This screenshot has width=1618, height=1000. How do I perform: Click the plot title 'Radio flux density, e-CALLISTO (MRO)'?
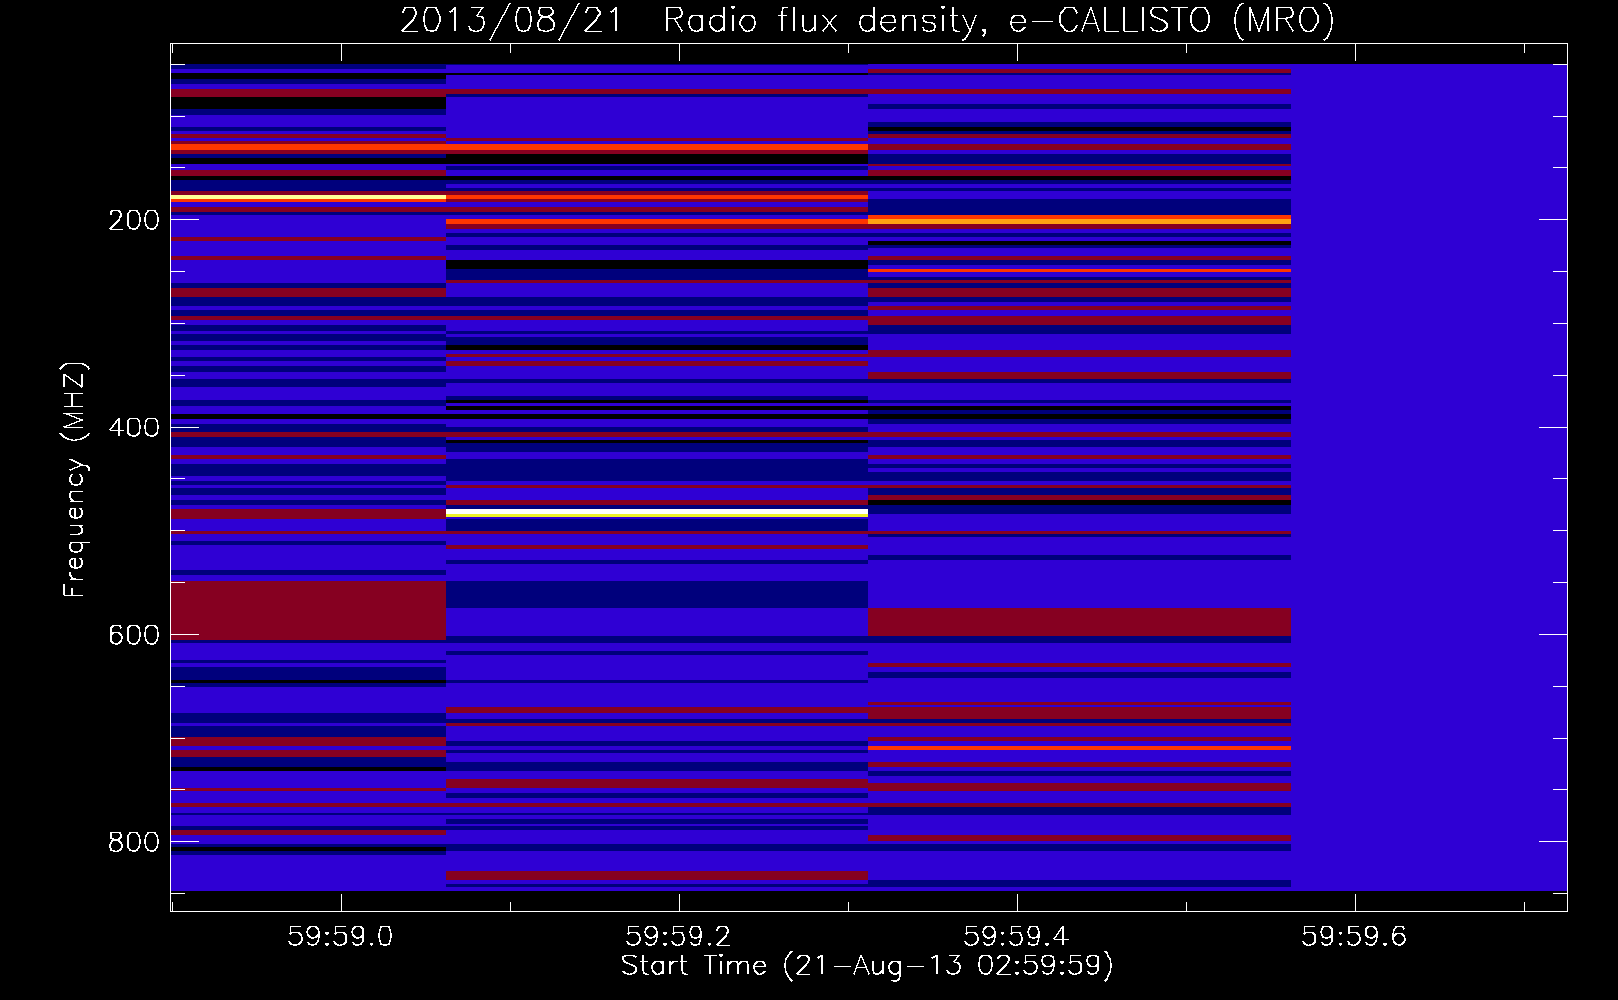pyautogui.click(x=998, y=21)
